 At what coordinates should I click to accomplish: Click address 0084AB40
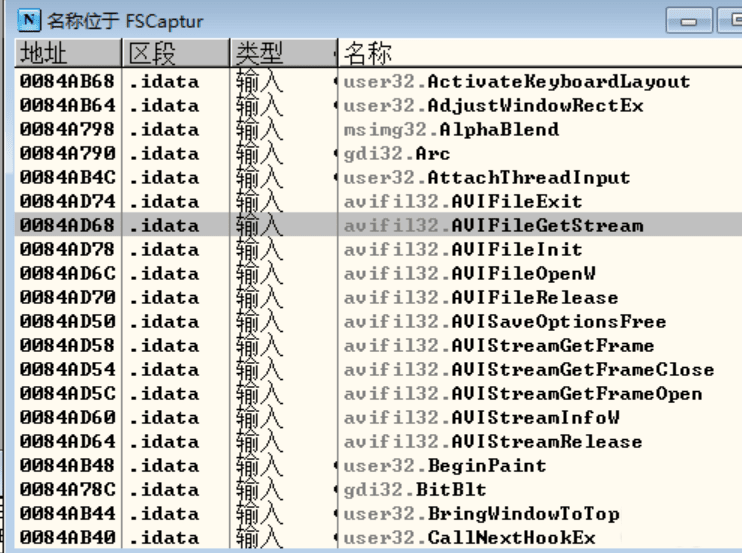tap(67, 538)
